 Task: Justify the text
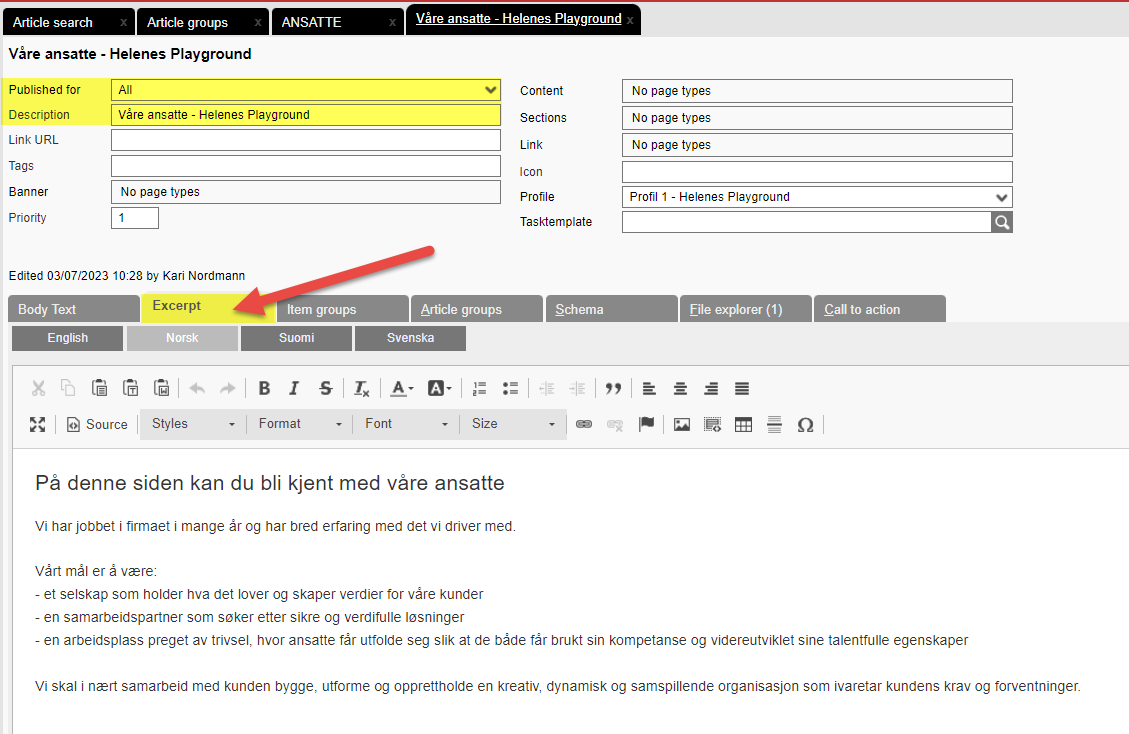click(x=742, y=388)
